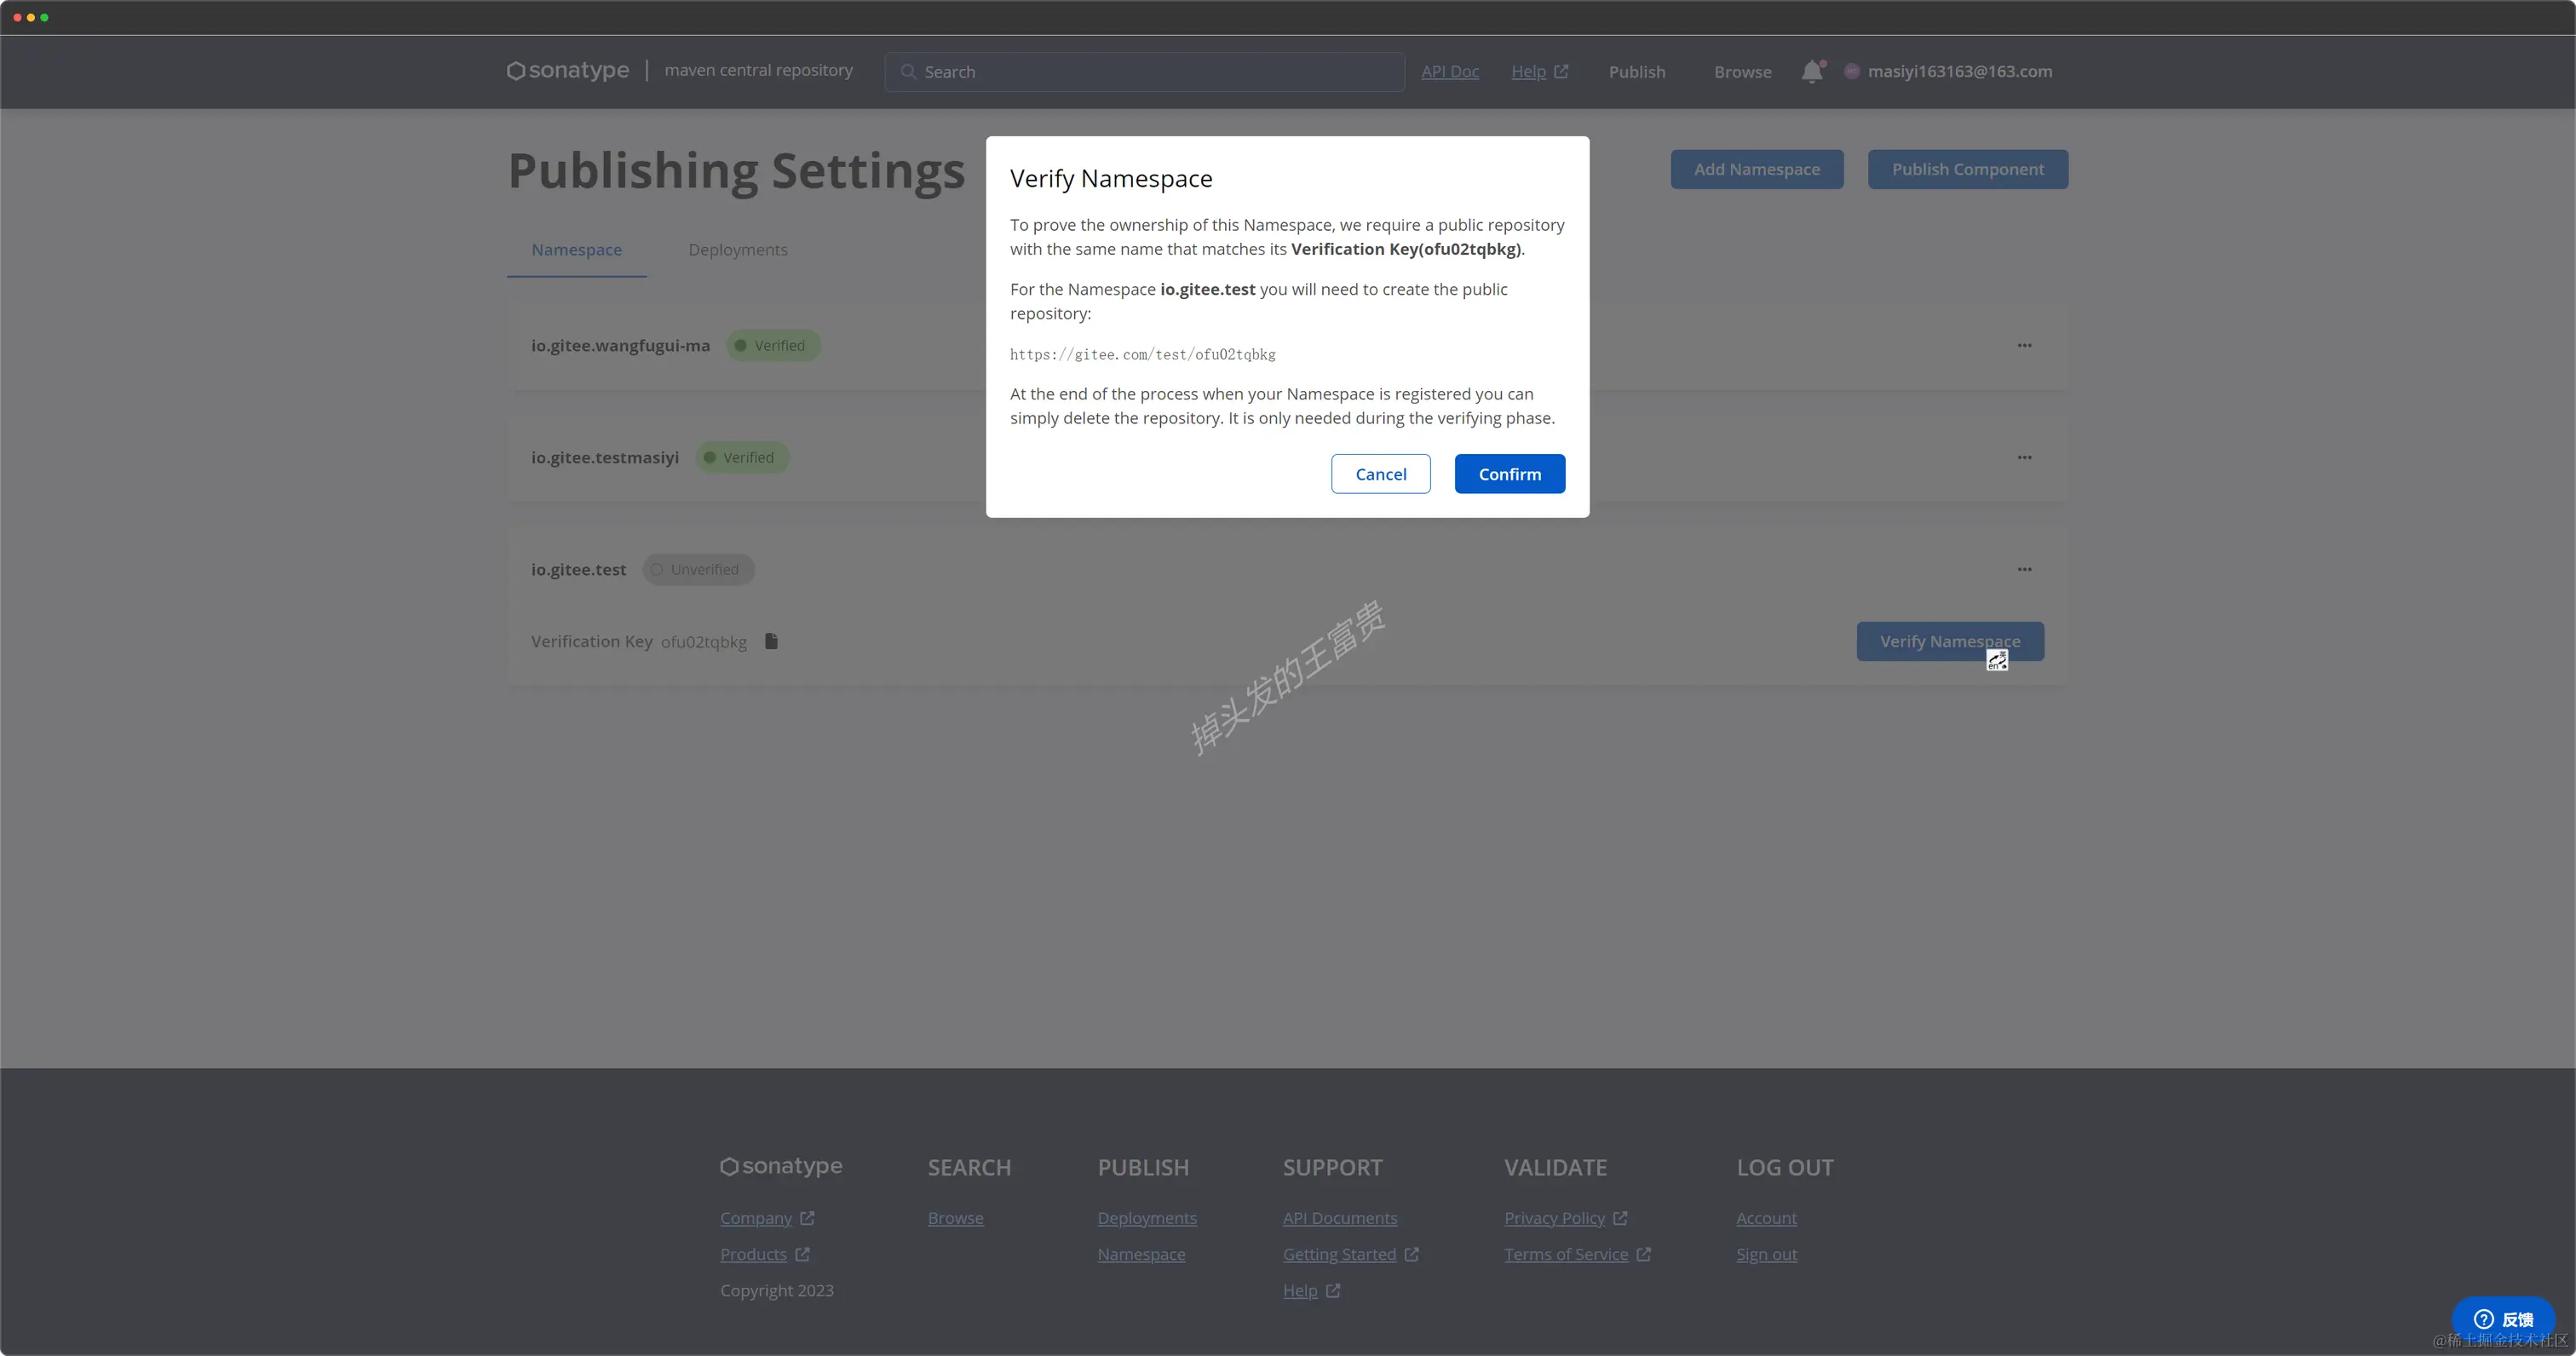Open the API Doc link

[1449, 72]
